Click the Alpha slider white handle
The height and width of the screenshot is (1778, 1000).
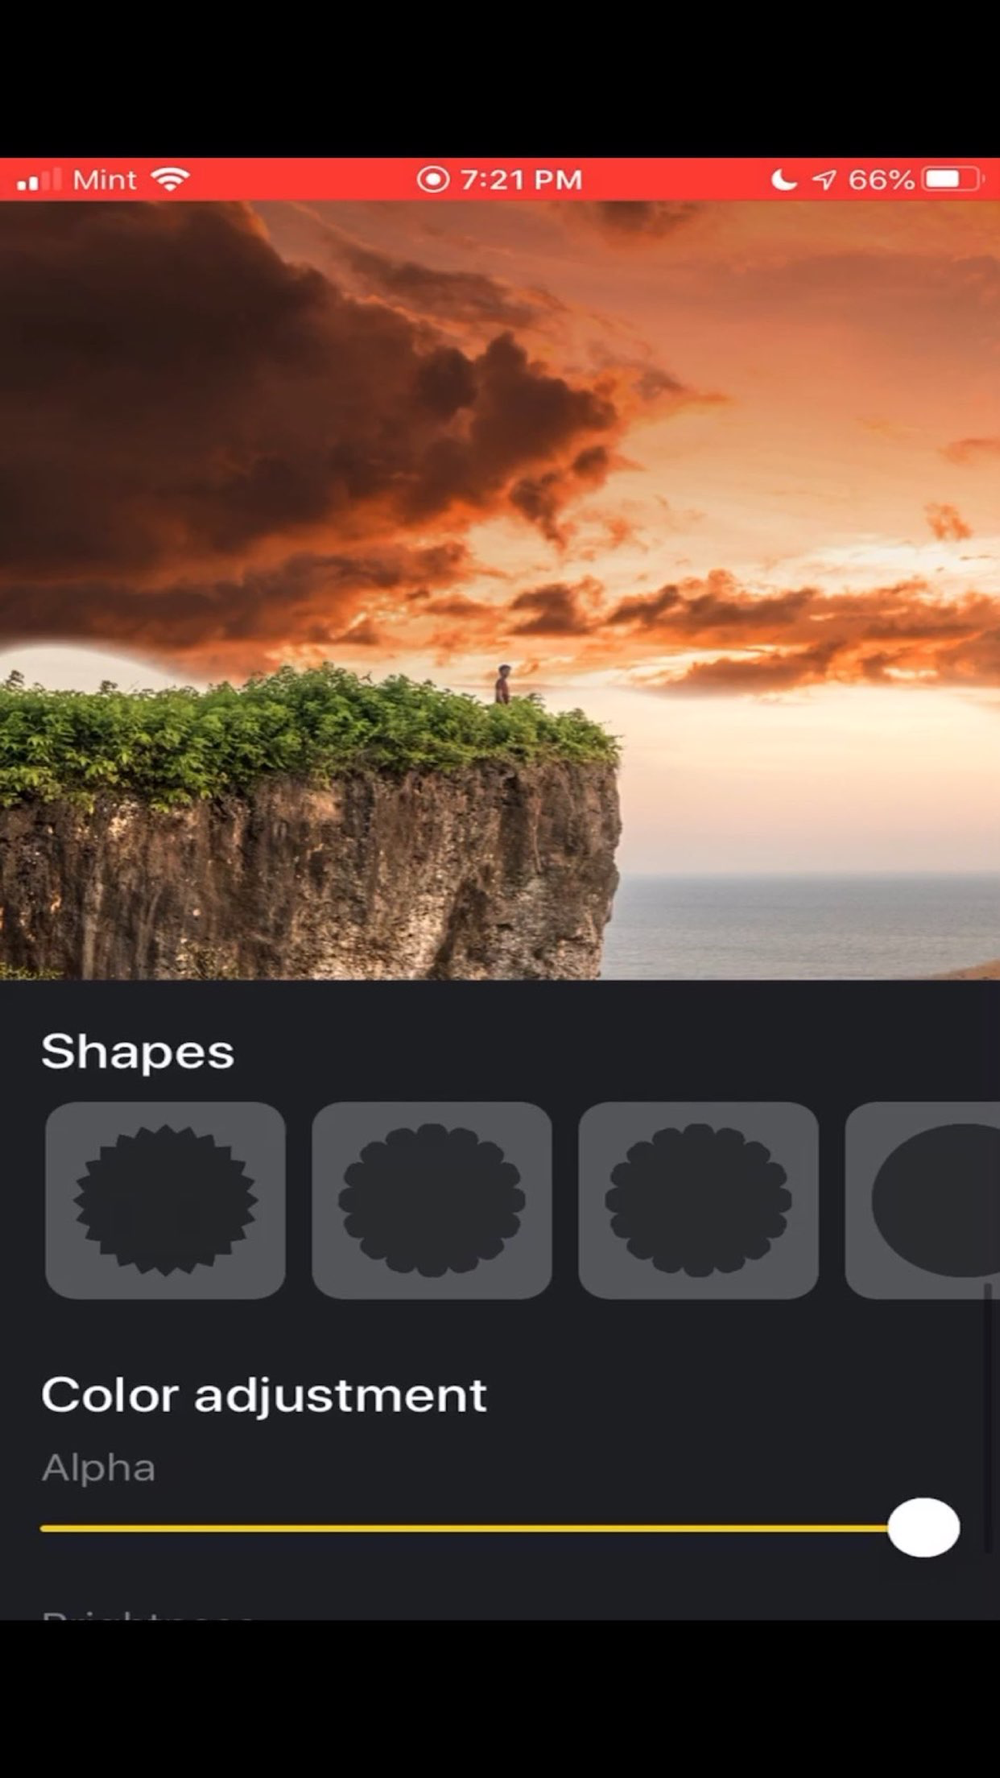point(924,1527)
